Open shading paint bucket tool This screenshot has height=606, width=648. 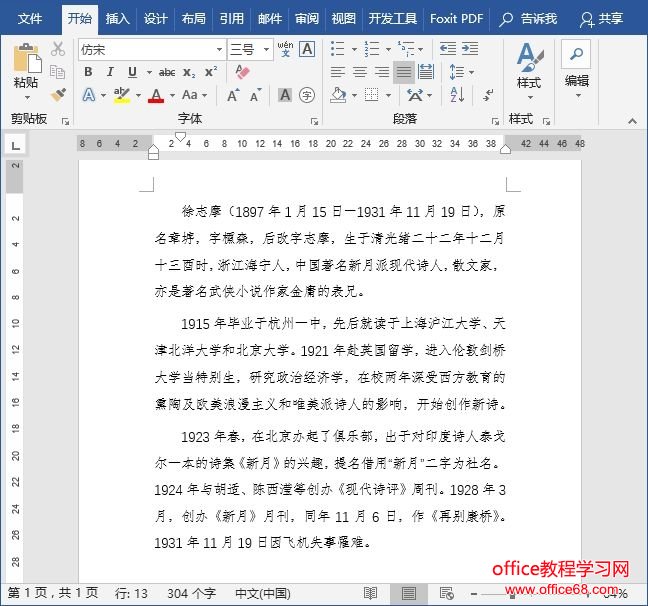[338, 95]
